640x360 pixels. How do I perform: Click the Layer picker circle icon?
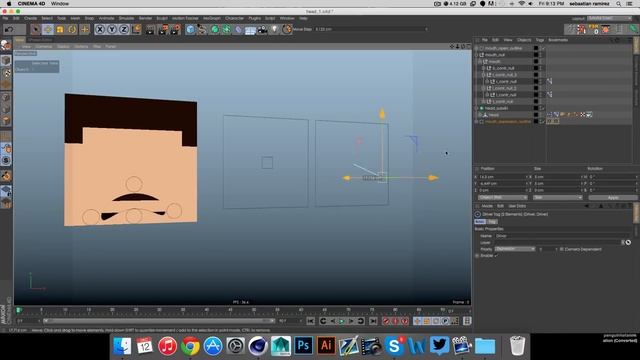click(628, 242)
